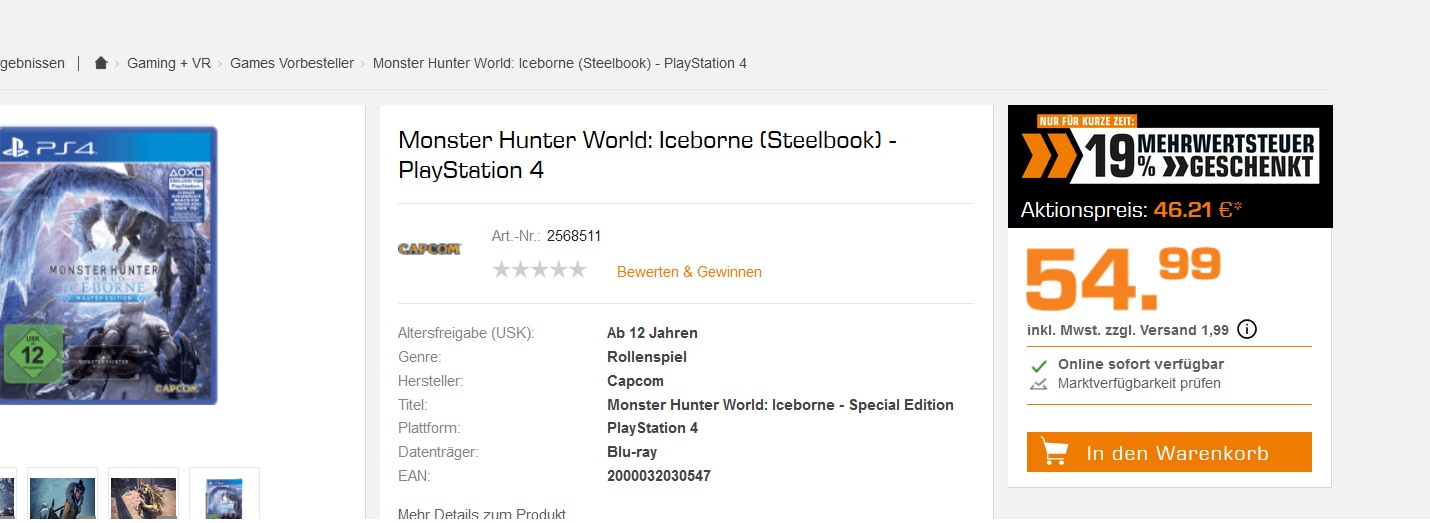Screen dimensions: 1430x523
Task: Click the grey star rating
Action: click(539, 270)
